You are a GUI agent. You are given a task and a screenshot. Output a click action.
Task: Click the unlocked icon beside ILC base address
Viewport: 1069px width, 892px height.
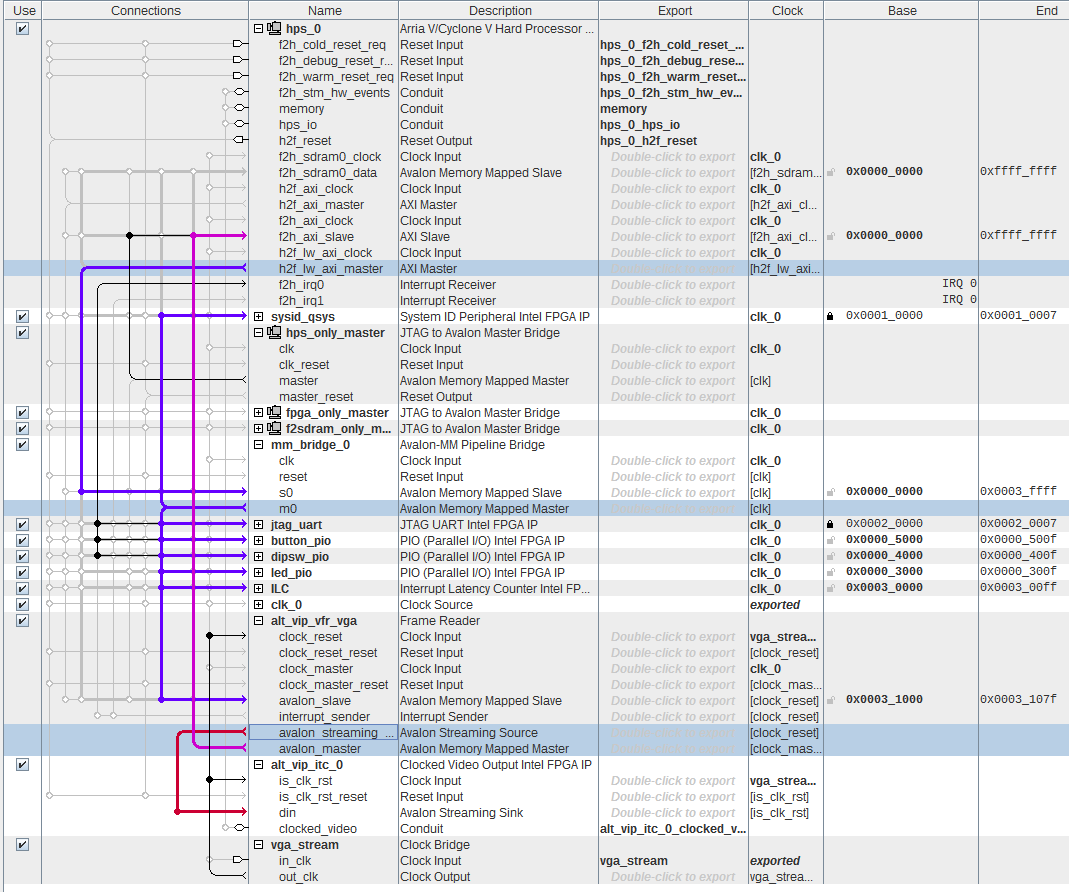(x=830, y=588)
